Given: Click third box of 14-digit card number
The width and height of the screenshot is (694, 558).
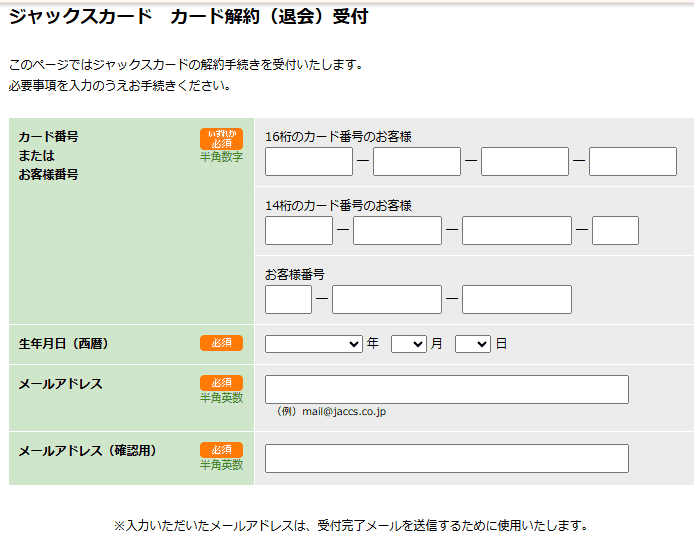Looking at the screenshot, I should [517, 231].
